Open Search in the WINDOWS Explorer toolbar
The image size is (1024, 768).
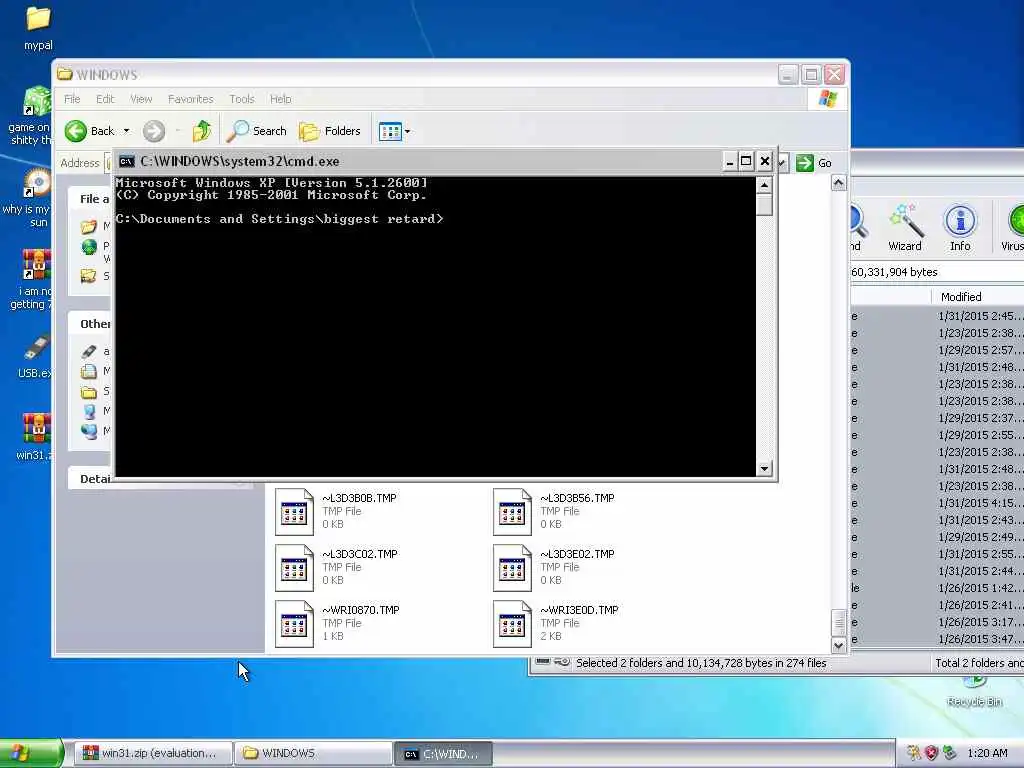(257, 131)
